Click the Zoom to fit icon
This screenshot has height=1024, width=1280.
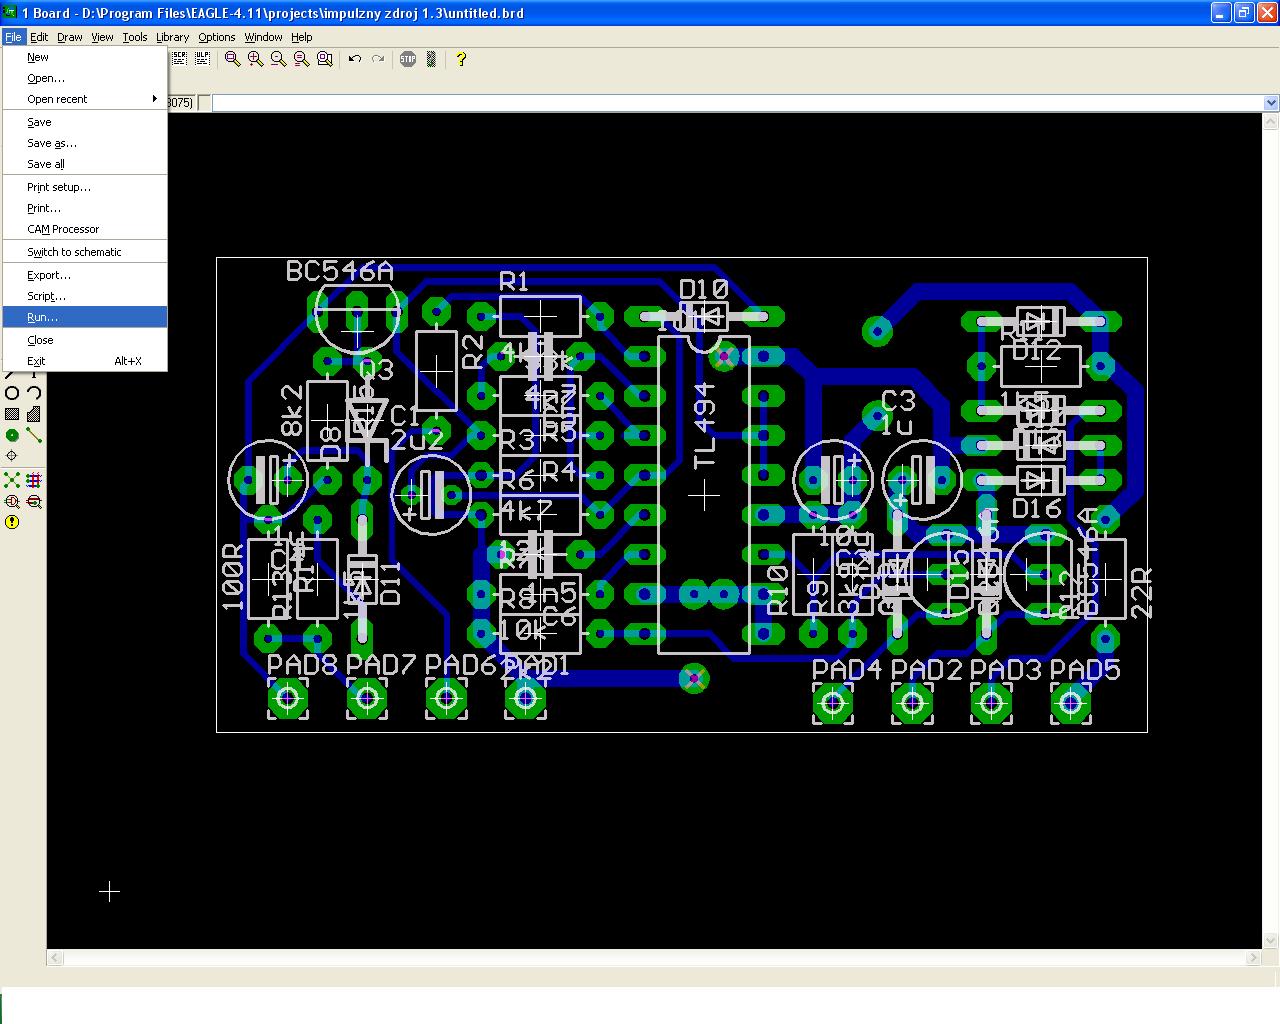click(233, 59)
